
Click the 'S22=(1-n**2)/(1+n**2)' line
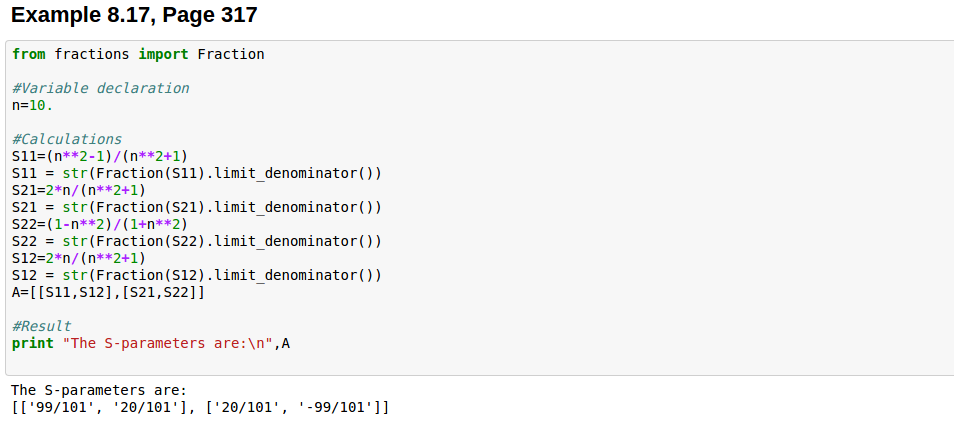(x=100, y=224)
